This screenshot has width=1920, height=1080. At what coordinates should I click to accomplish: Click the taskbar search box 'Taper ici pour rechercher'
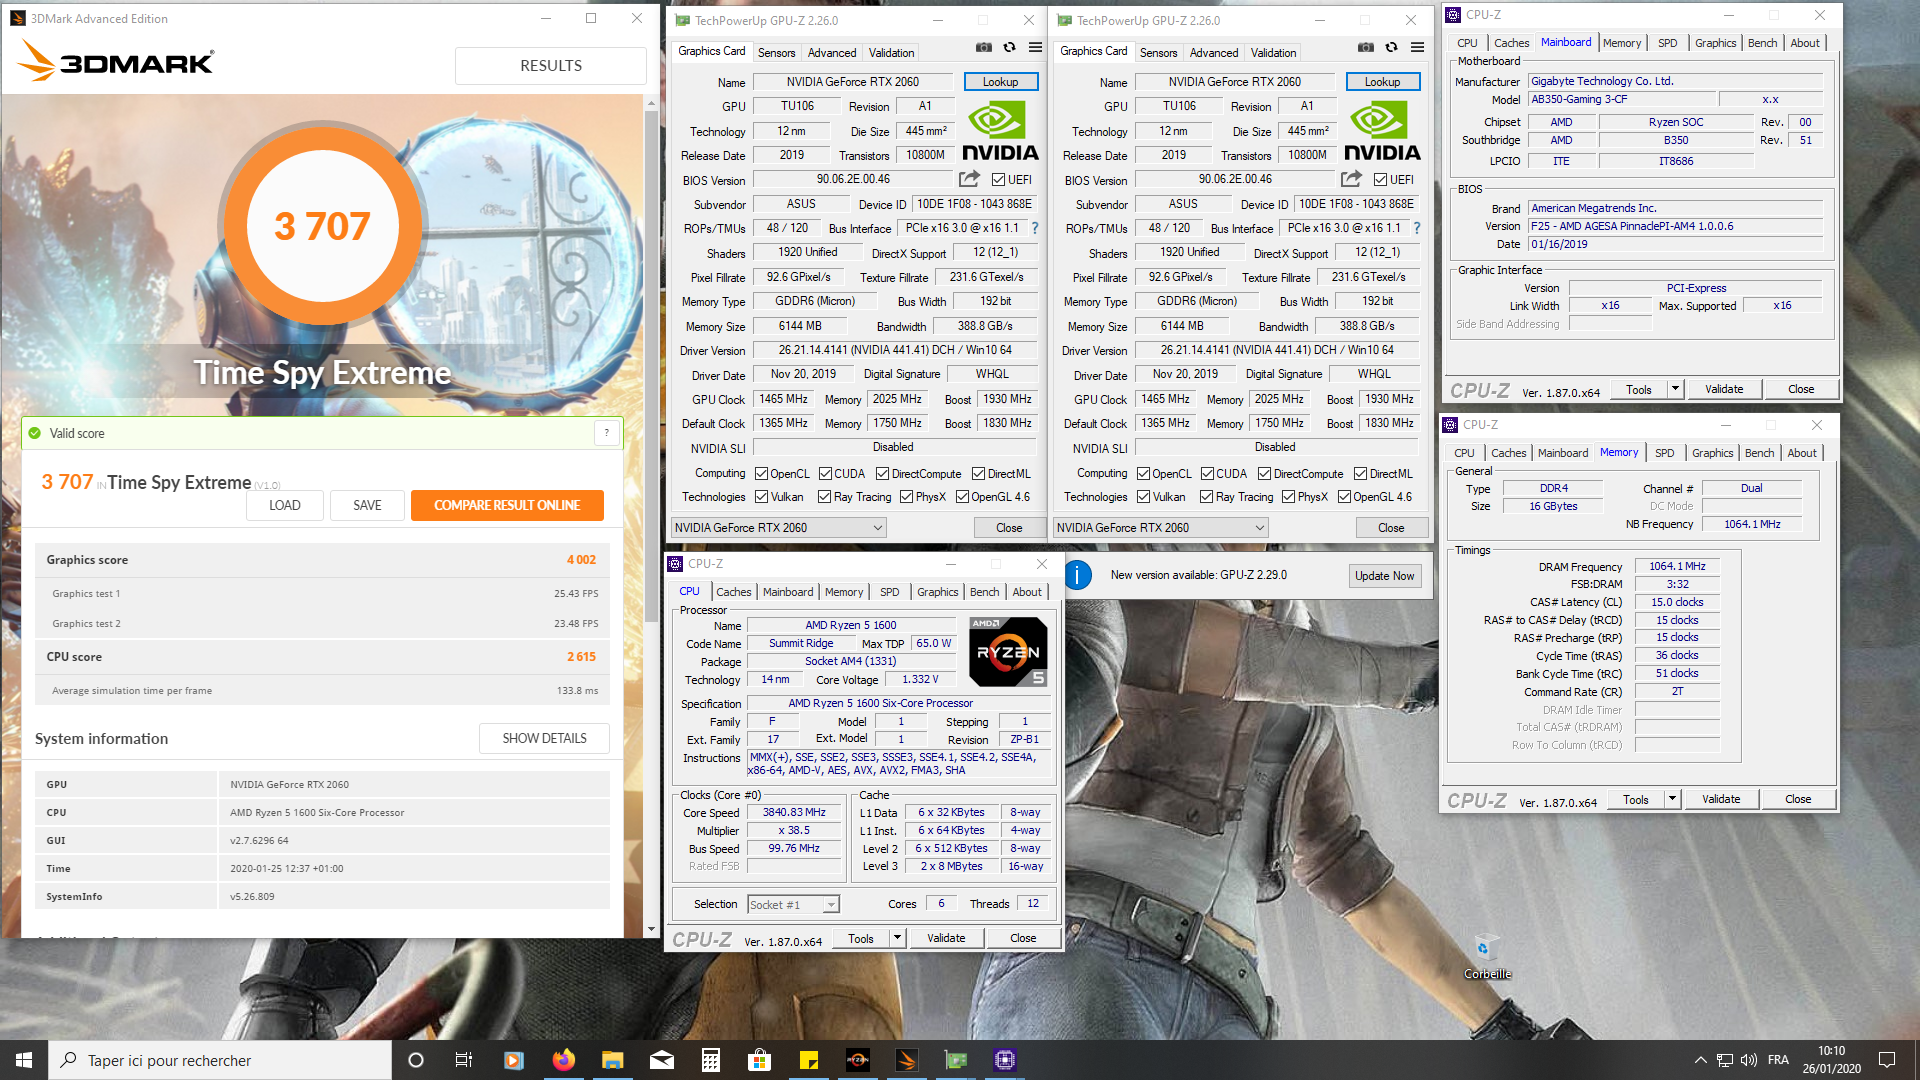pos(220,1060)
